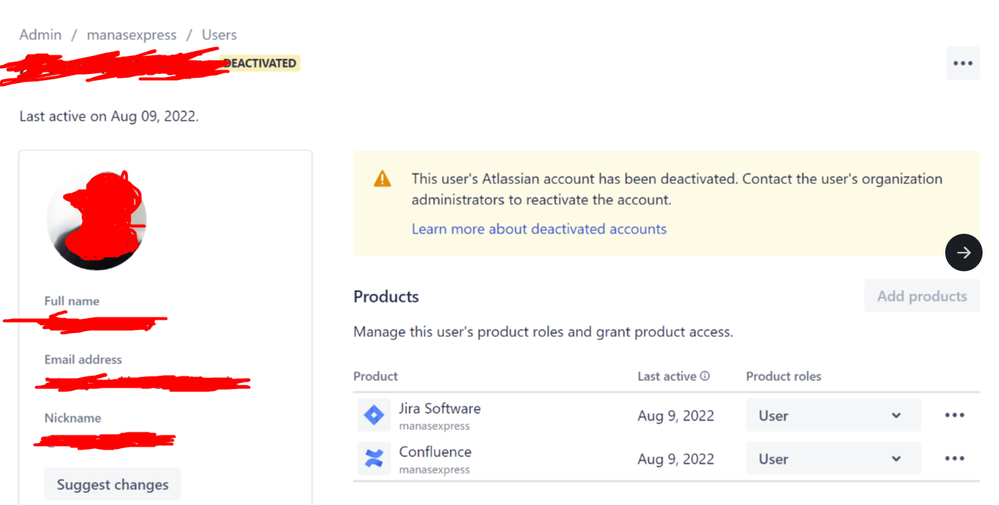Click the Full name label
999x505 pixels.
(72, 301)
